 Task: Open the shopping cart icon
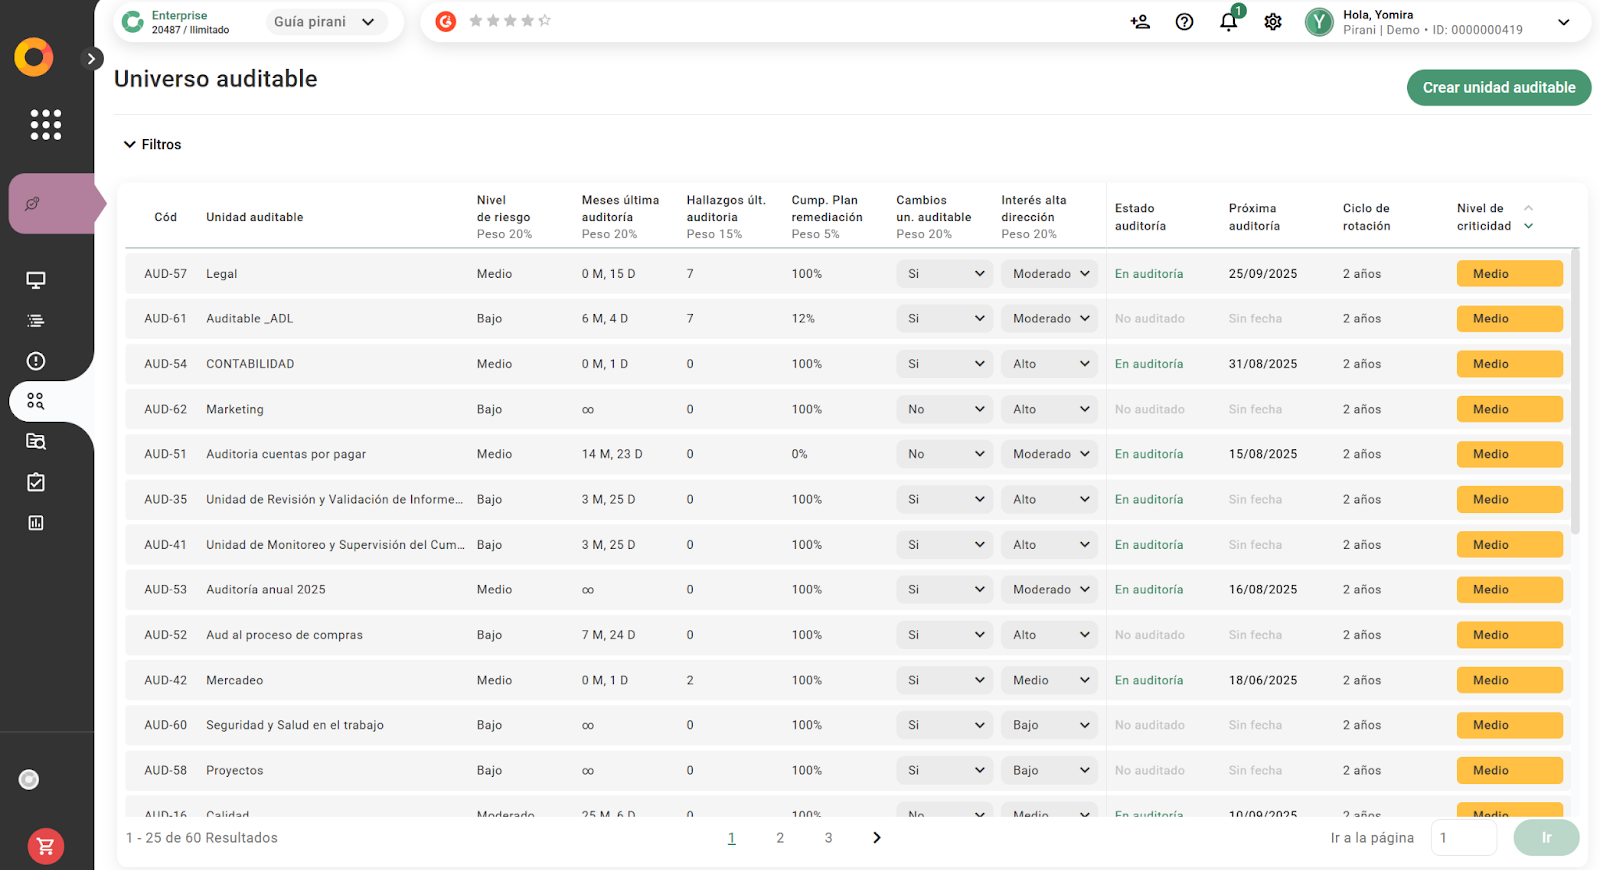pos(46,847)
